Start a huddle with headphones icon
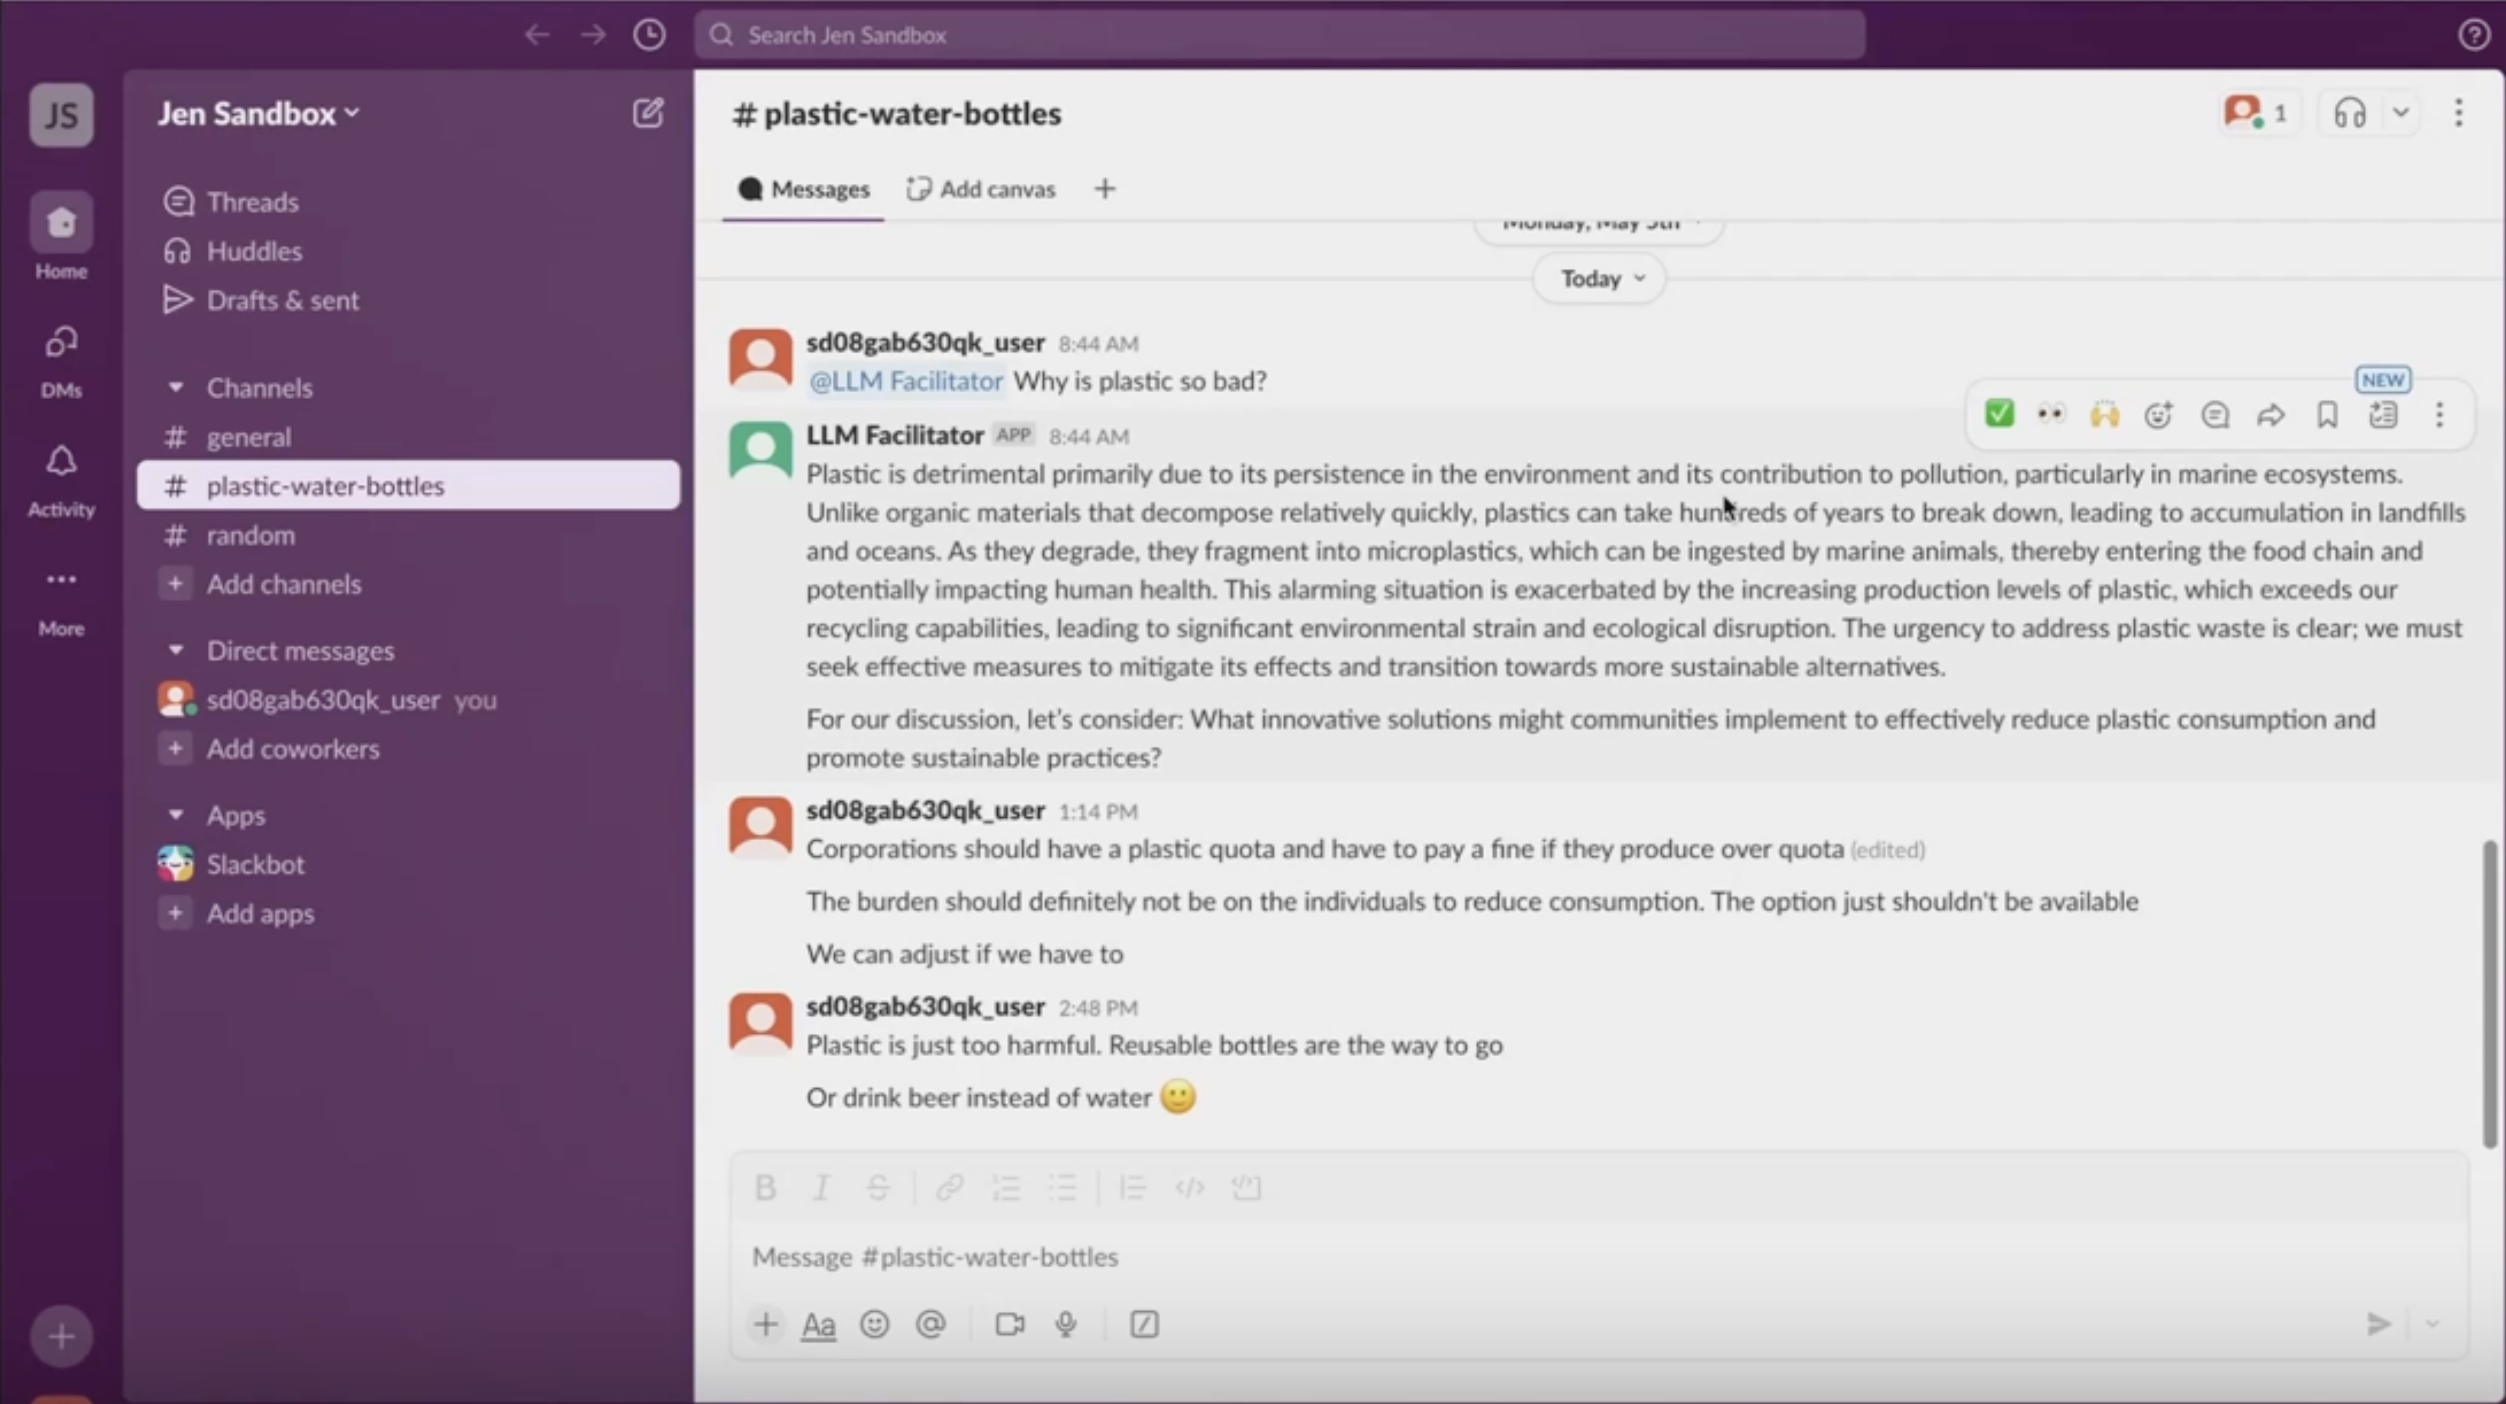Viewport: 2506px width, 1404px height. pyautogui.click(x=2349, y=113)
